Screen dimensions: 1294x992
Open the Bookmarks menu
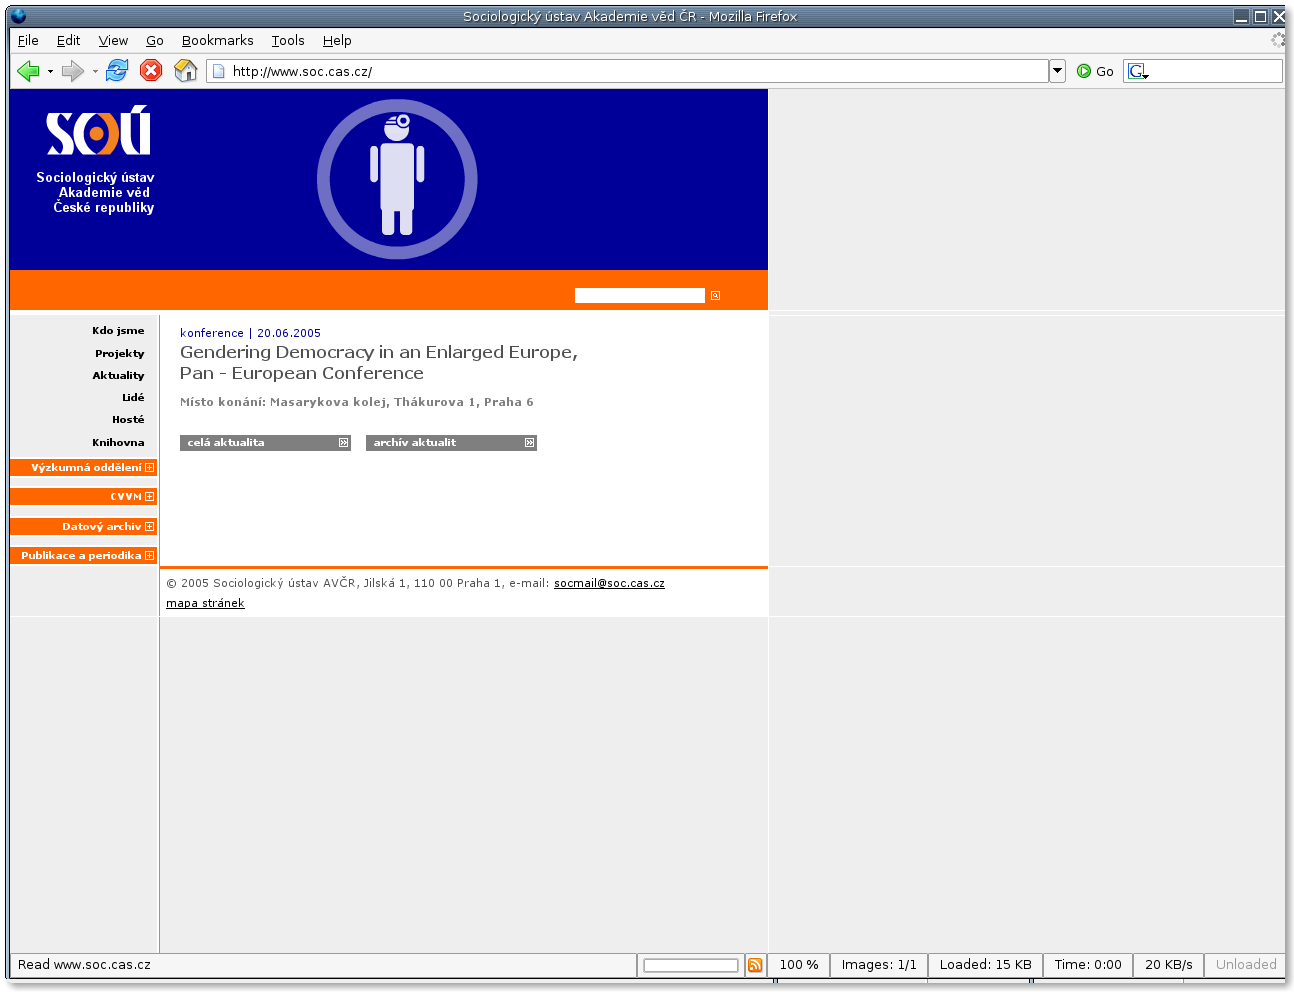click(x=217, y=40)
